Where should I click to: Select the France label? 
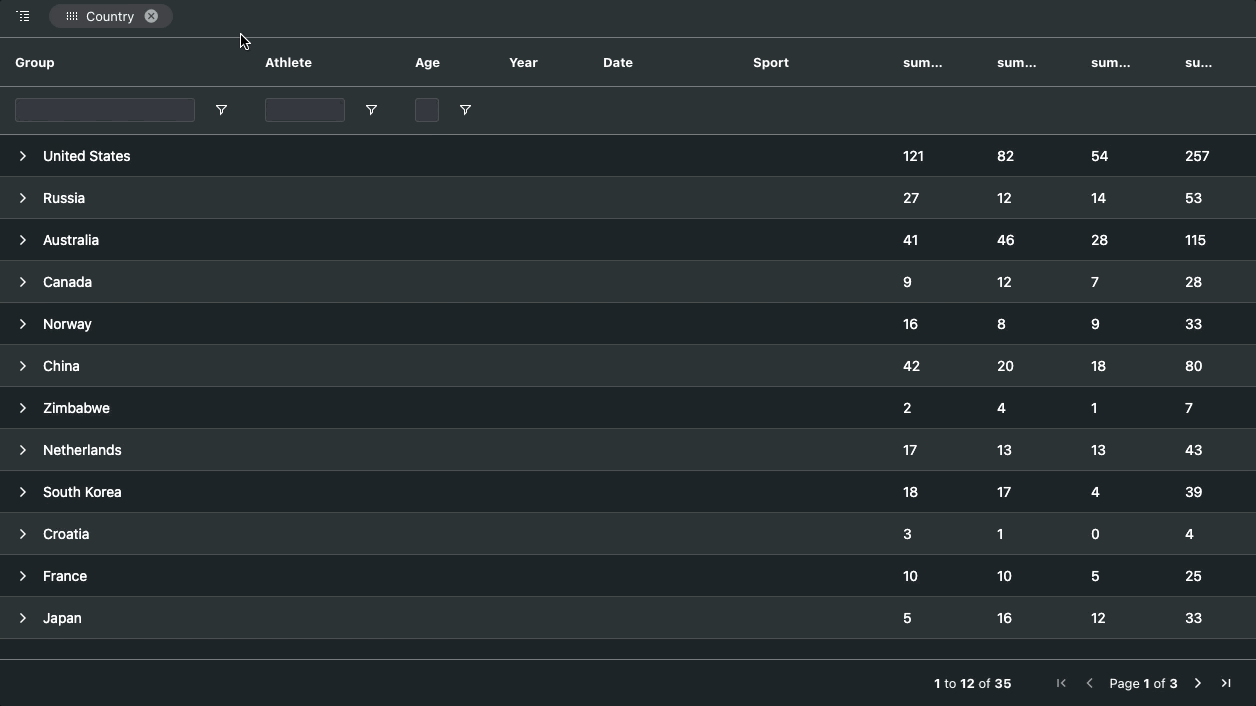[65, 576]
